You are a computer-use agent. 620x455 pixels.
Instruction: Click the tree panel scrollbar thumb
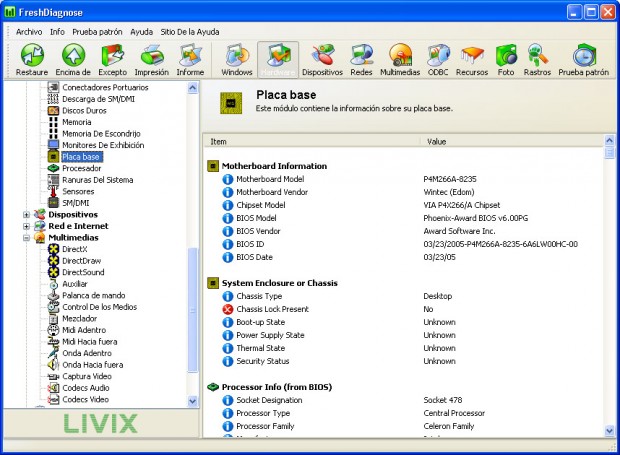click(x=193, y=310)
